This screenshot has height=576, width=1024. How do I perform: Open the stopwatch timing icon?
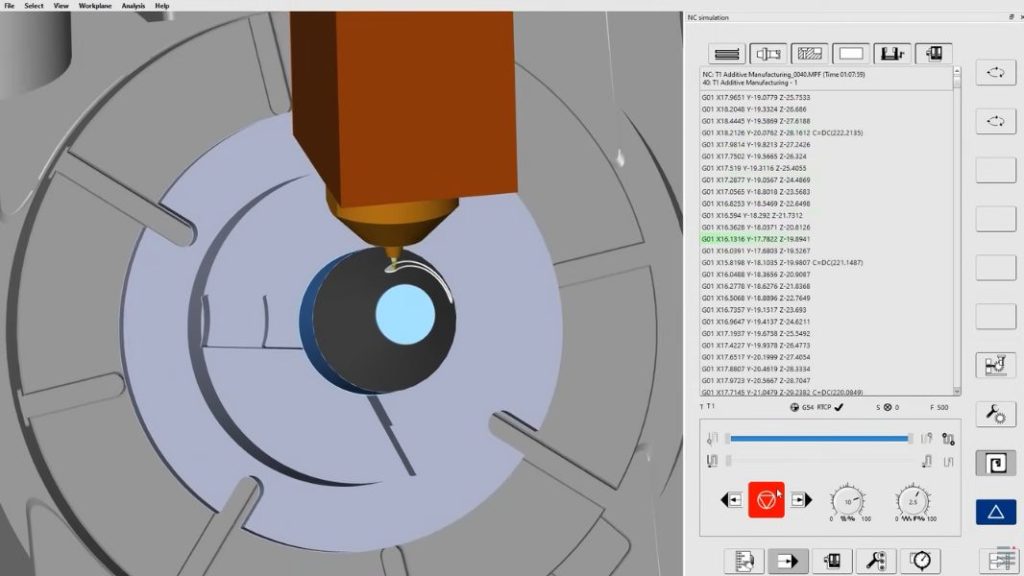click(921, 561)
